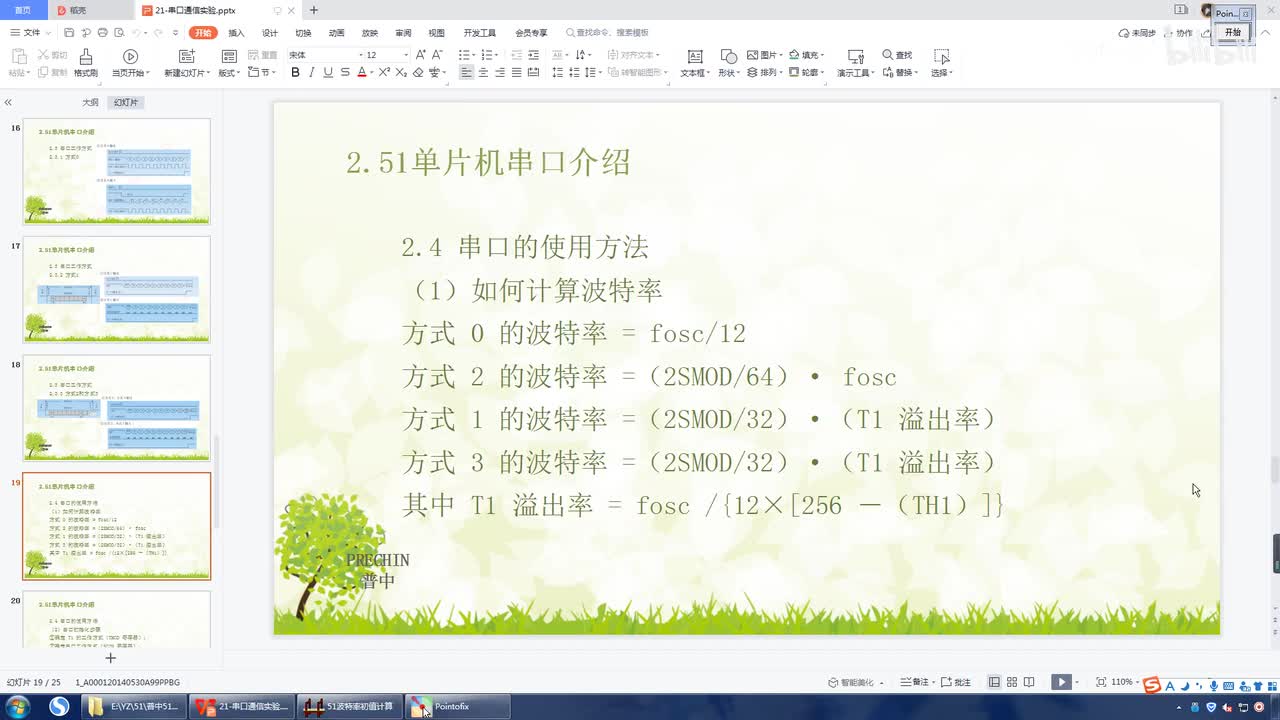Decrease font size with the A- icon
The width and height of the screenshot is (1280, 720).
click(x=438, y=55)
